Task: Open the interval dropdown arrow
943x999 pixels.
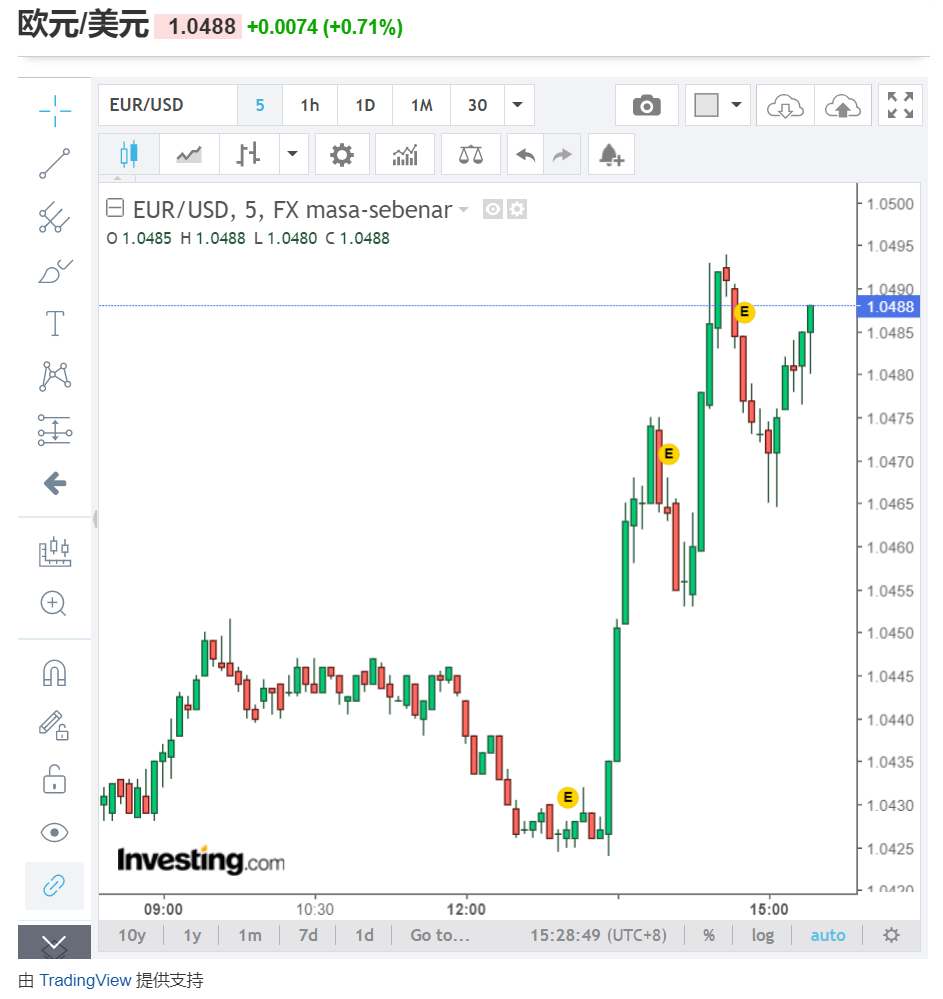Action: click(x=519, y=105)
